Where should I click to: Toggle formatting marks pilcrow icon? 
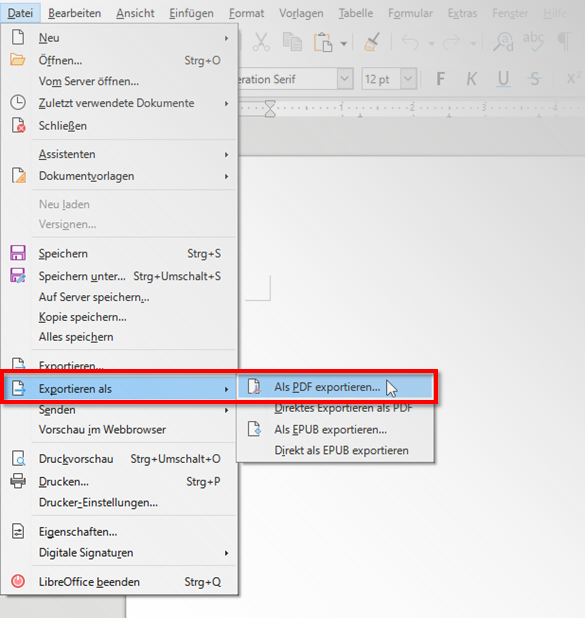coord(564,42)
